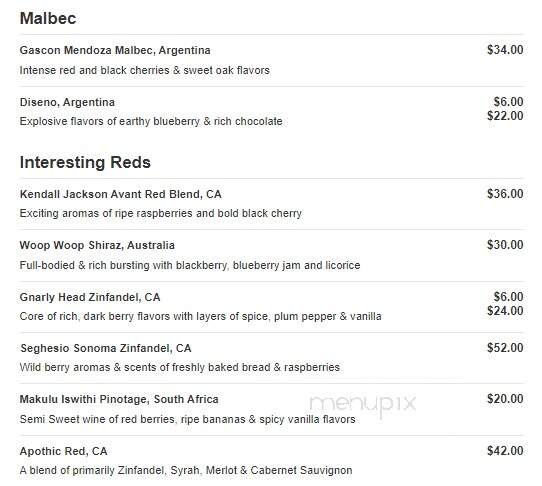Screen dimensions: 542x486
Task: Click the $22.00 bottle price for Diseno
Action: pyautogui.click(x=505, y=115)
